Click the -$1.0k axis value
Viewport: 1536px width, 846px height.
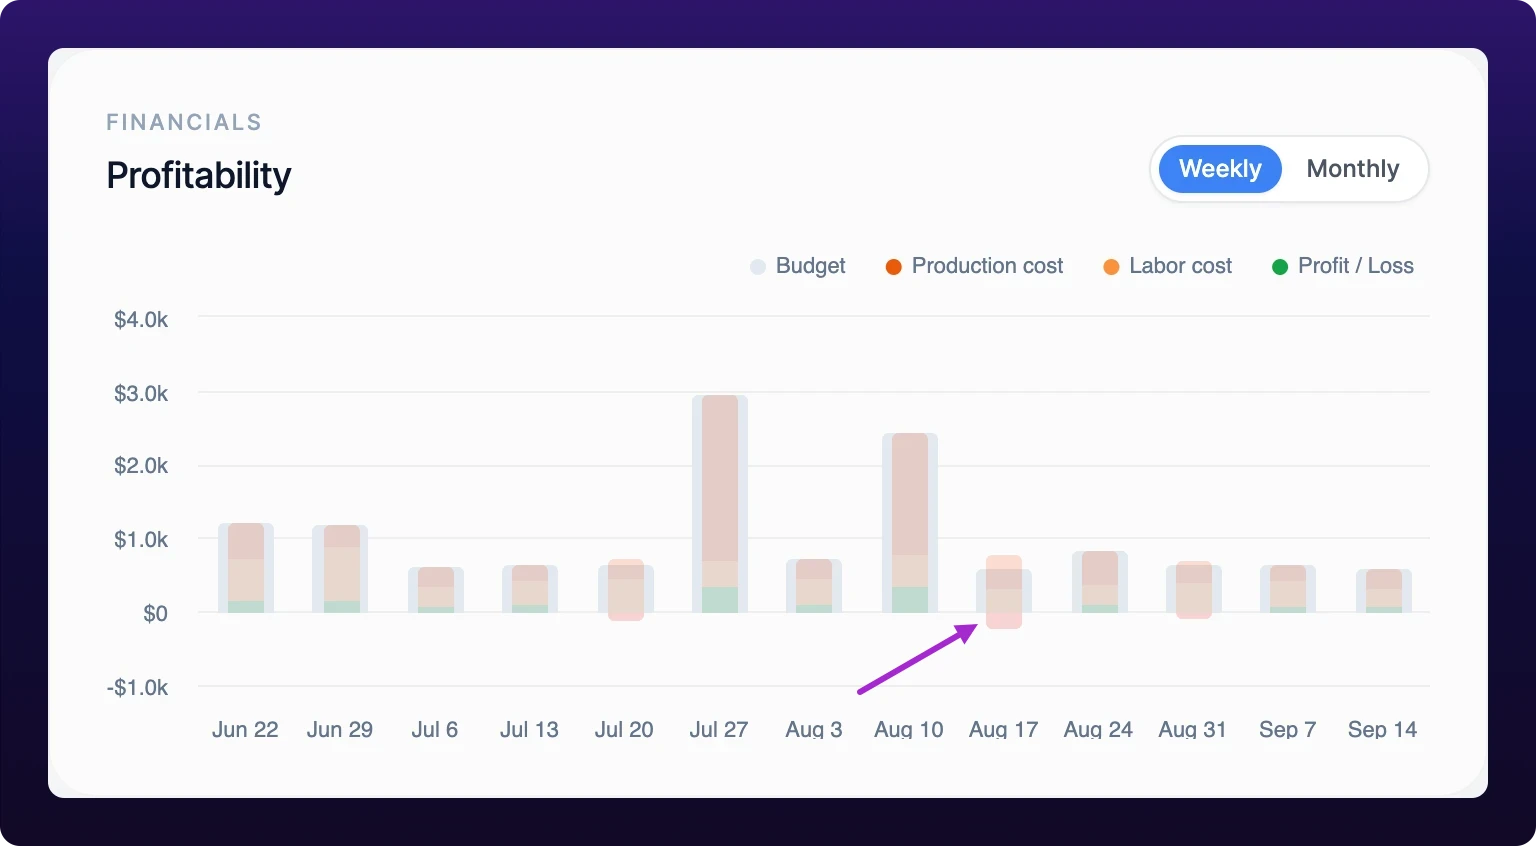click(138, 688)
